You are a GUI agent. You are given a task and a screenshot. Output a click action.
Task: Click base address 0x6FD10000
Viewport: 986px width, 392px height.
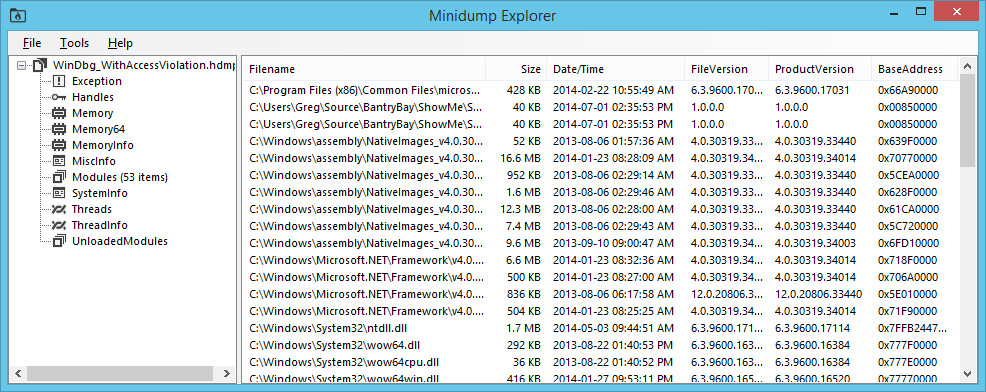908,243
